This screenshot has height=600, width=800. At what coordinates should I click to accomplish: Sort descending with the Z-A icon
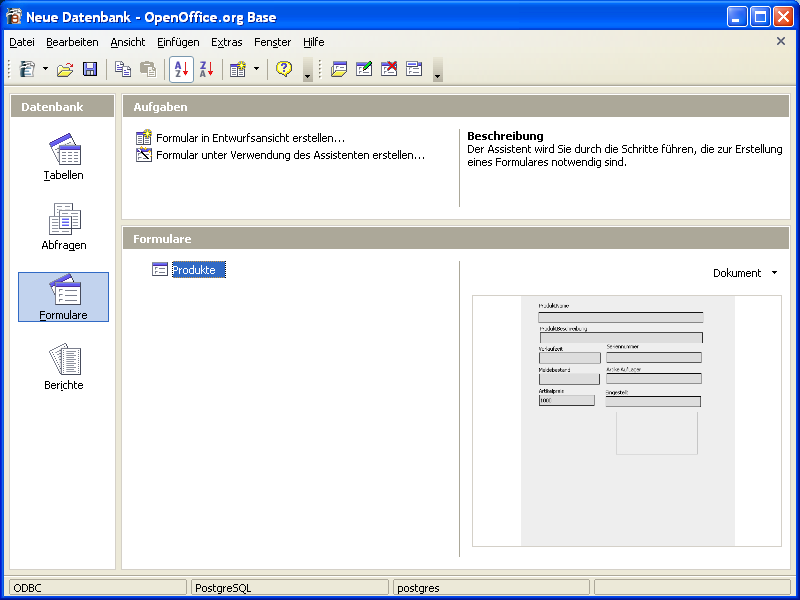tap(206, 69)
